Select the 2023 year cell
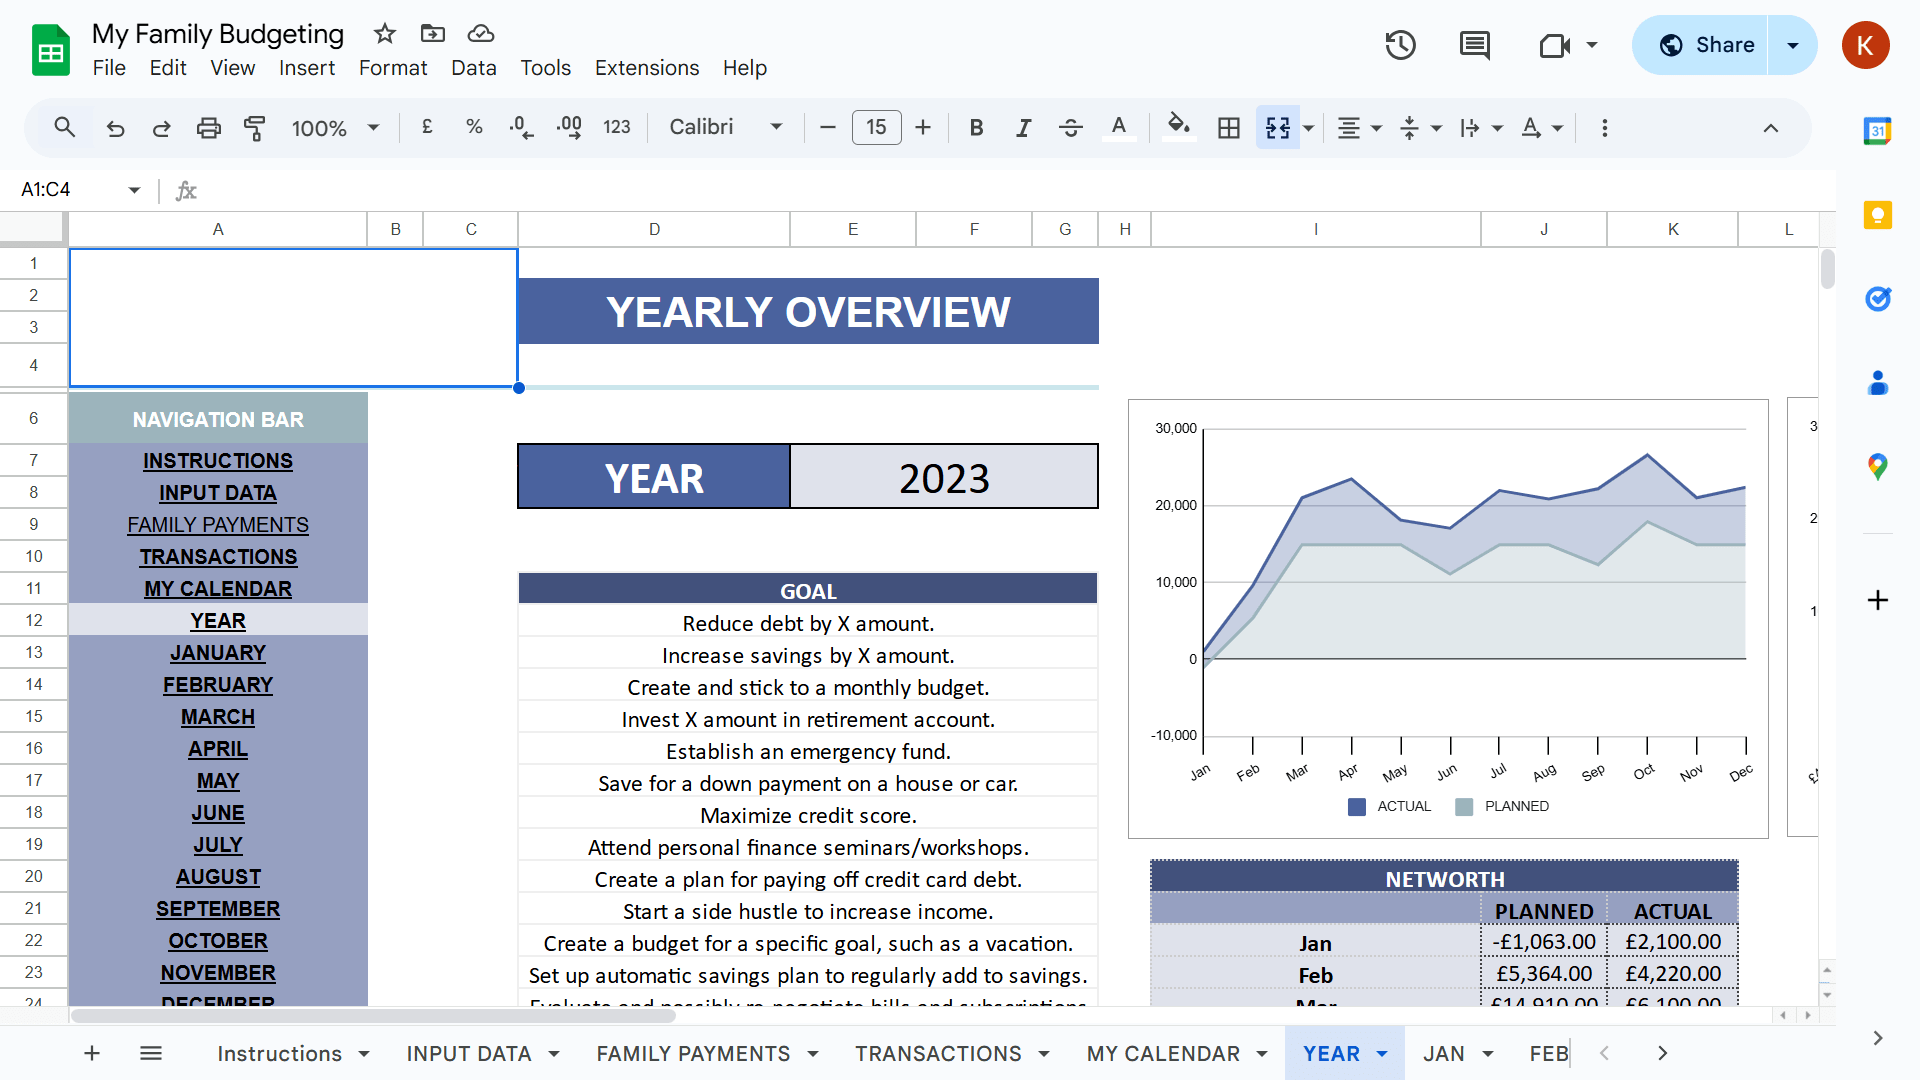Screen dimensions: 1920x1080 pos(944,477)
